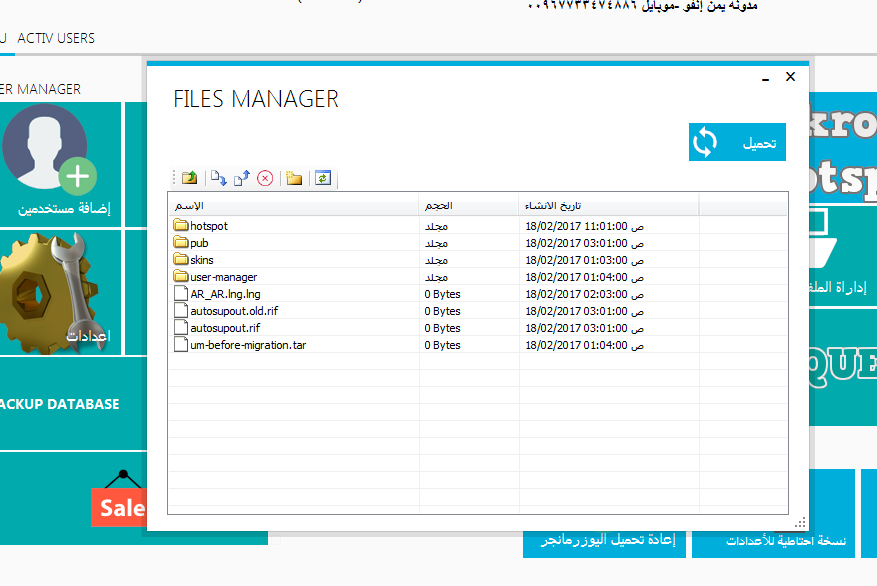Image resolution: width=877 pixels, height=586 pixels.
Task: Click file icon beside autosupout.rif
Action: [181, 328]
